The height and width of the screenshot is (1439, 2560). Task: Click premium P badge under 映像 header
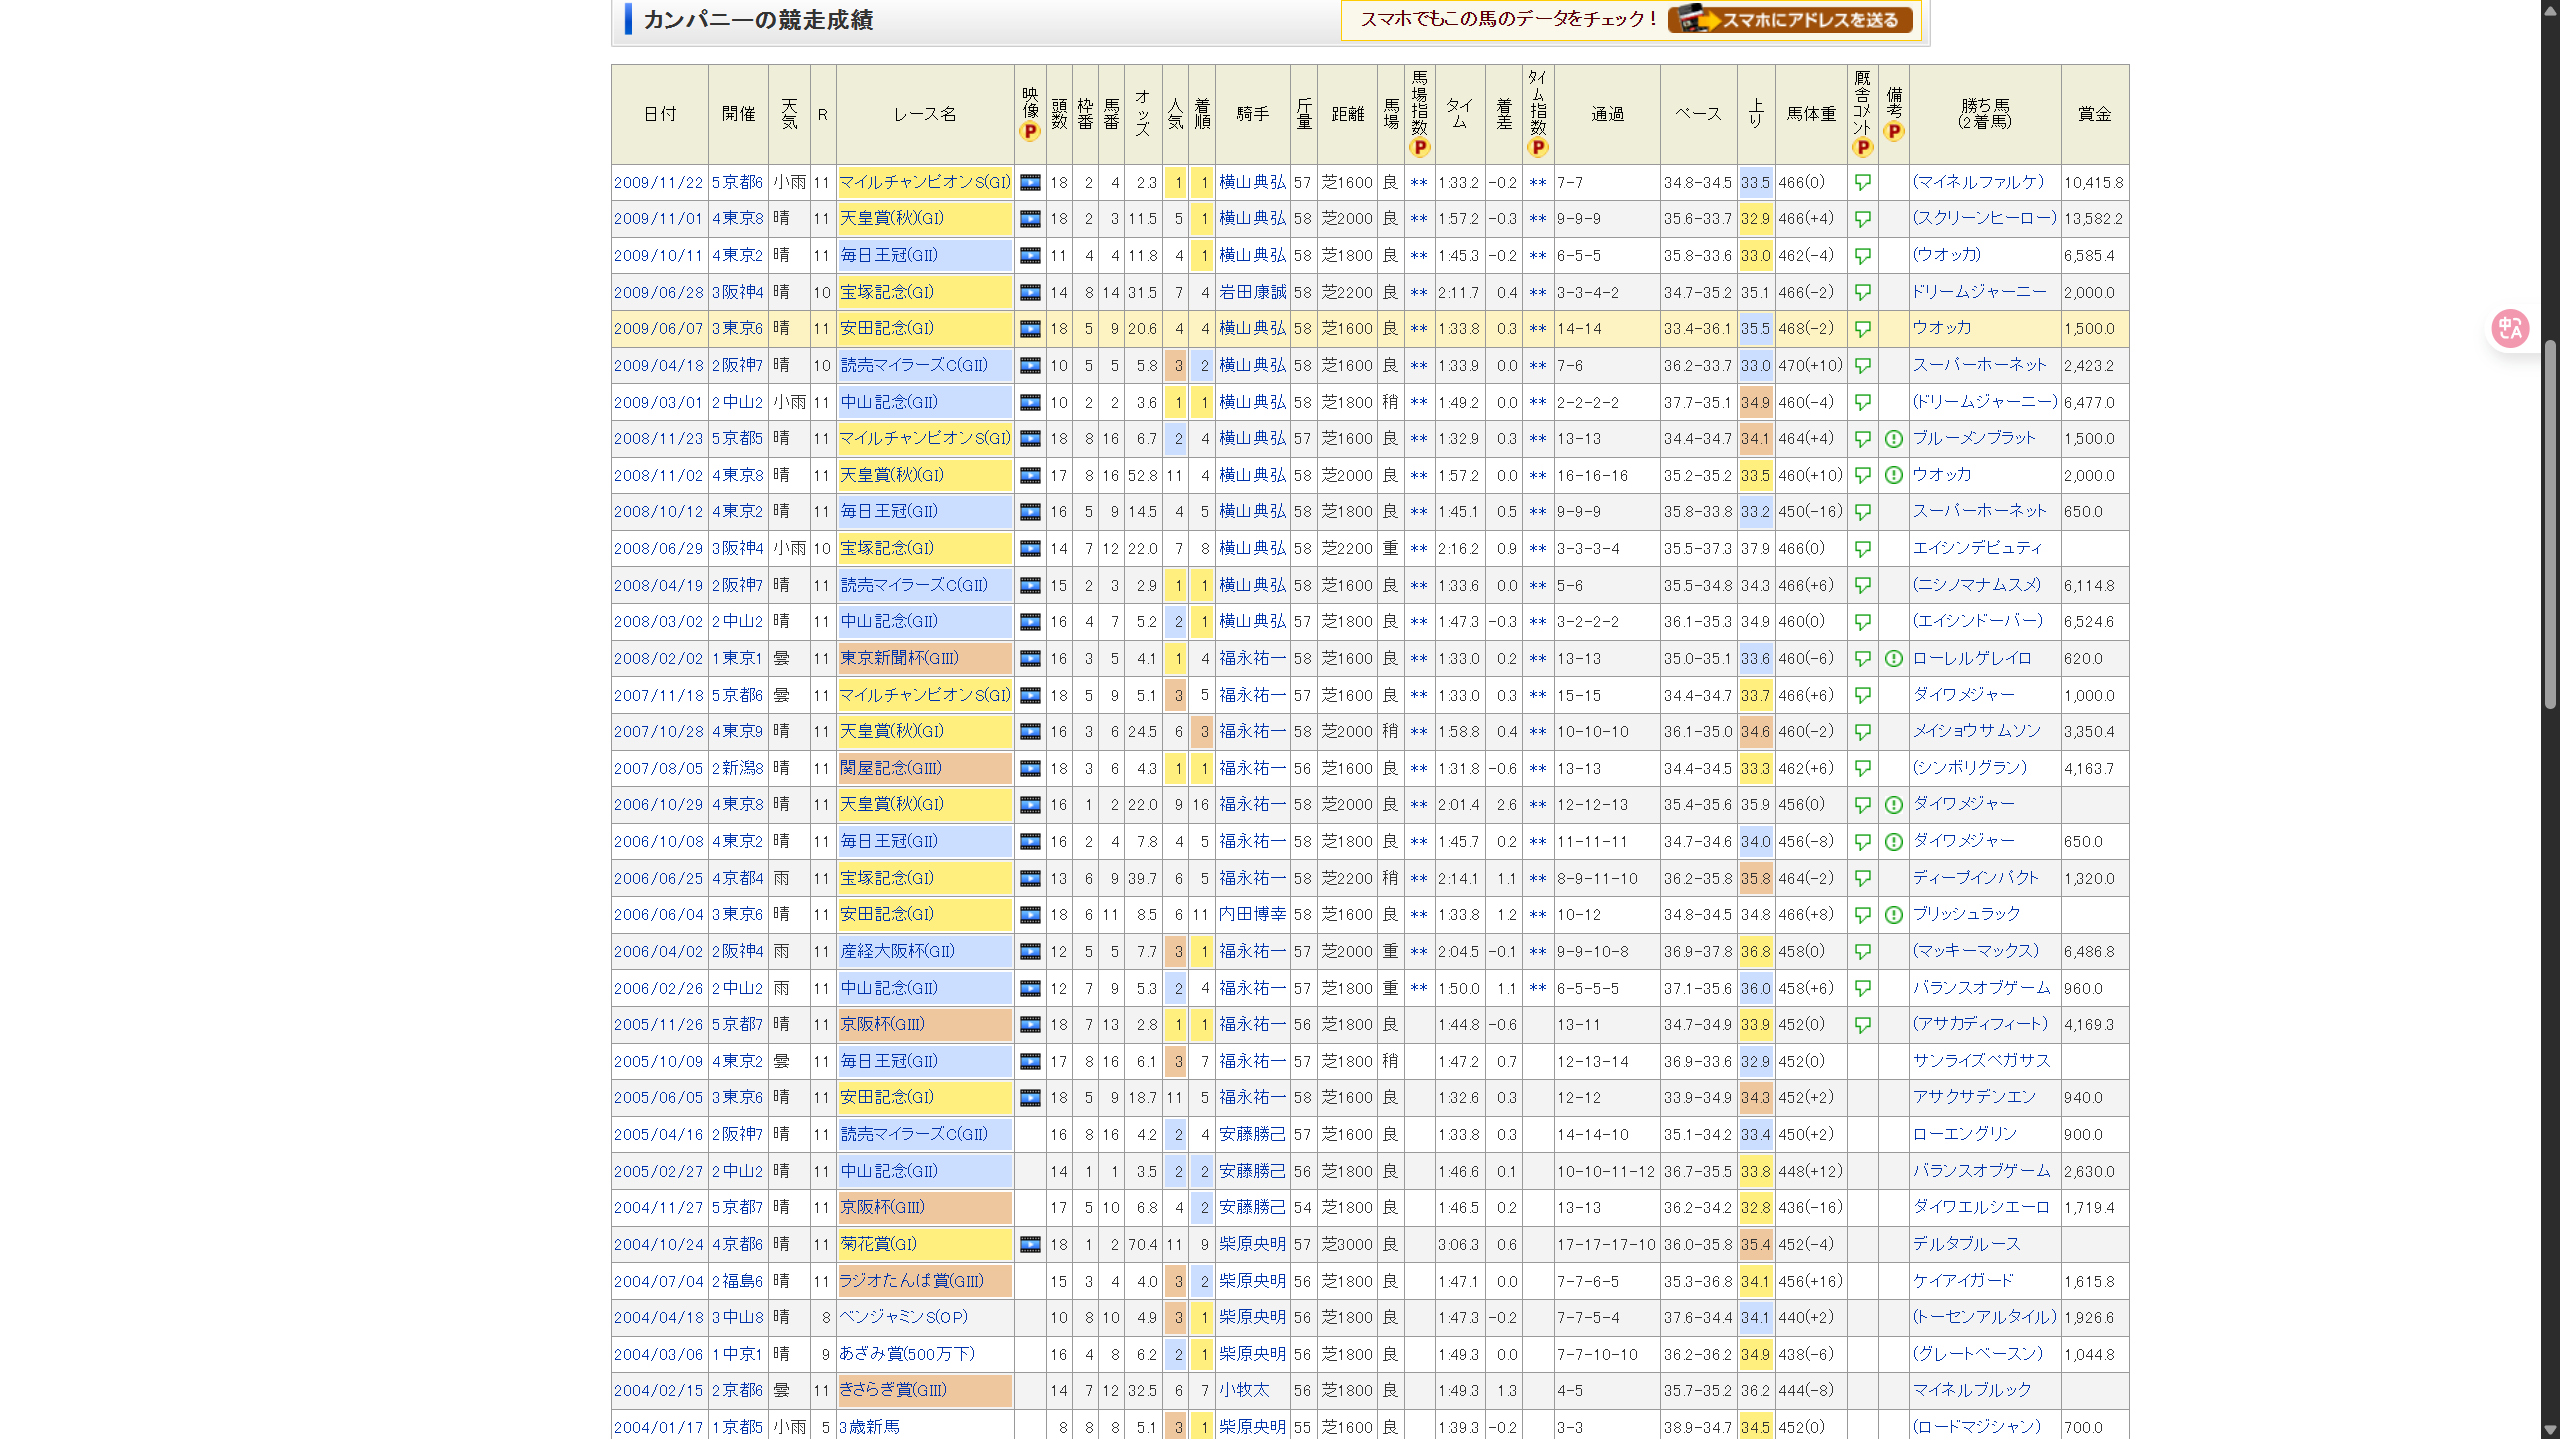click(1029, 132)
